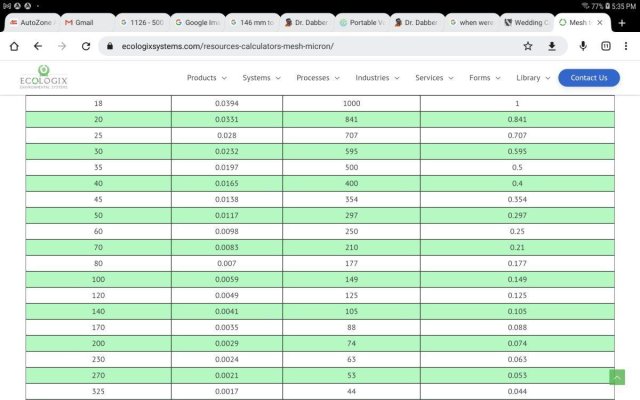This screenshot has width=640, height=400.
Task: Select the mesh 60 cell
Action: tap(98, 231)
